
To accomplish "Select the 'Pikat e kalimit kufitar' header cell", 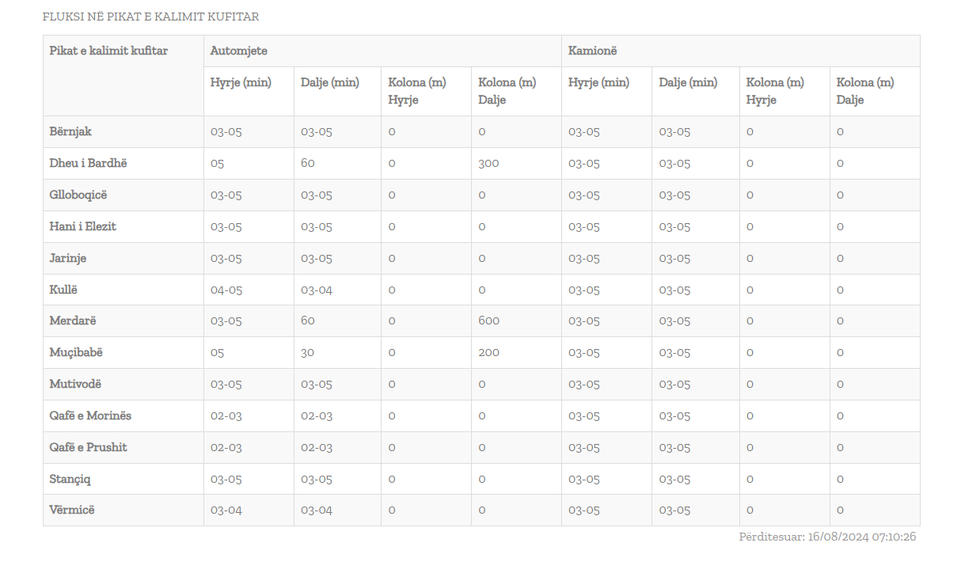I will tap(109, 51).
